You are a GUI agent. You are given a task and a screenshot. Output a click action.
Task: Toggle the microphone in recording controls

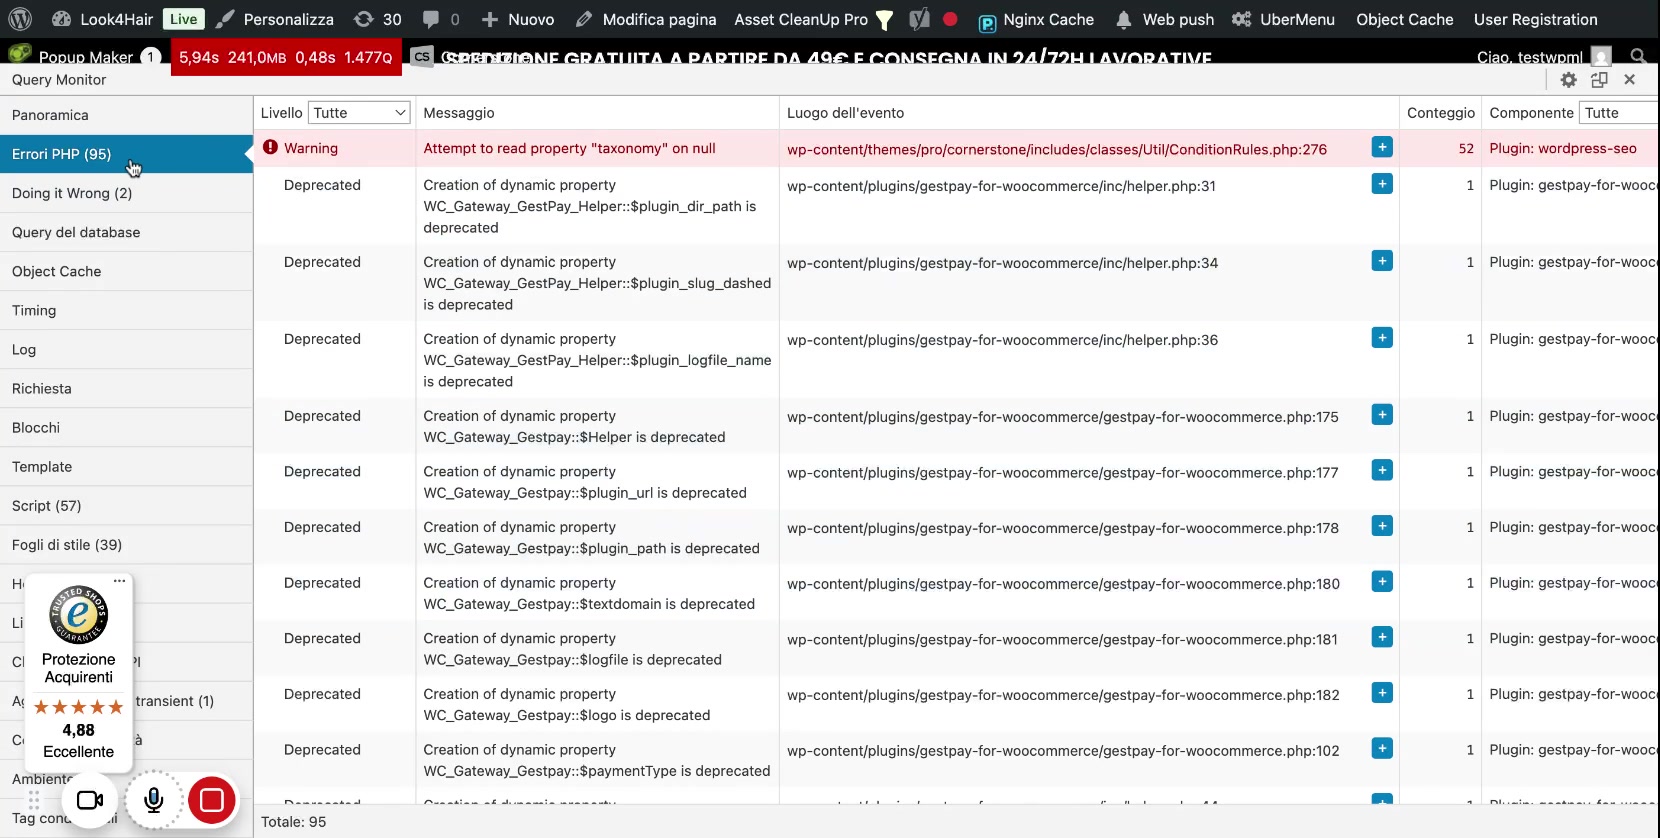[153, 800]
